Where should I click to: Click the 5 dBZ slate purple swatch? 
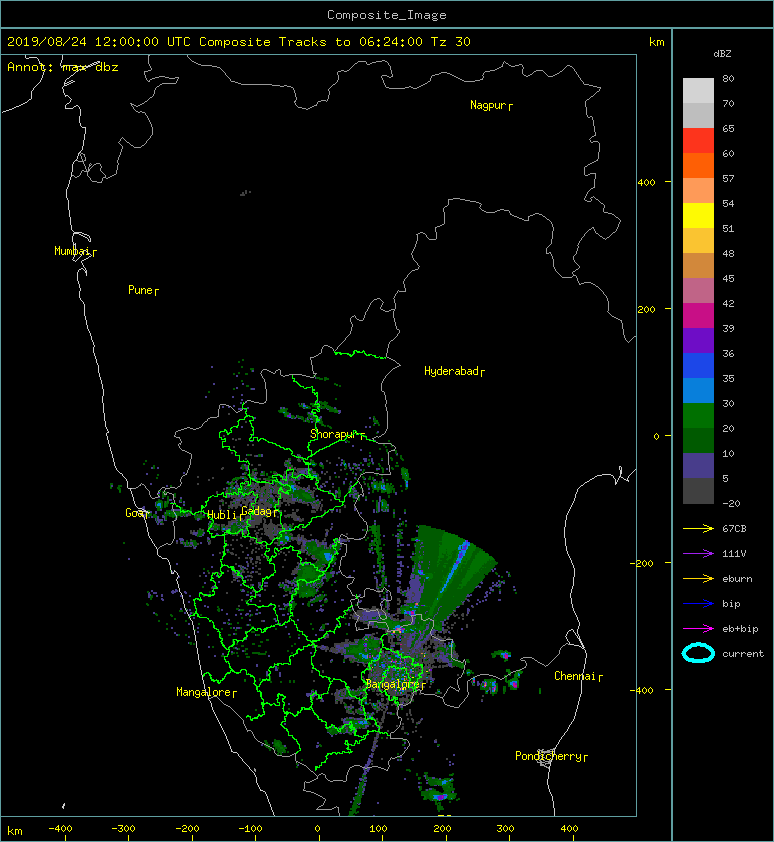(698, 465)
